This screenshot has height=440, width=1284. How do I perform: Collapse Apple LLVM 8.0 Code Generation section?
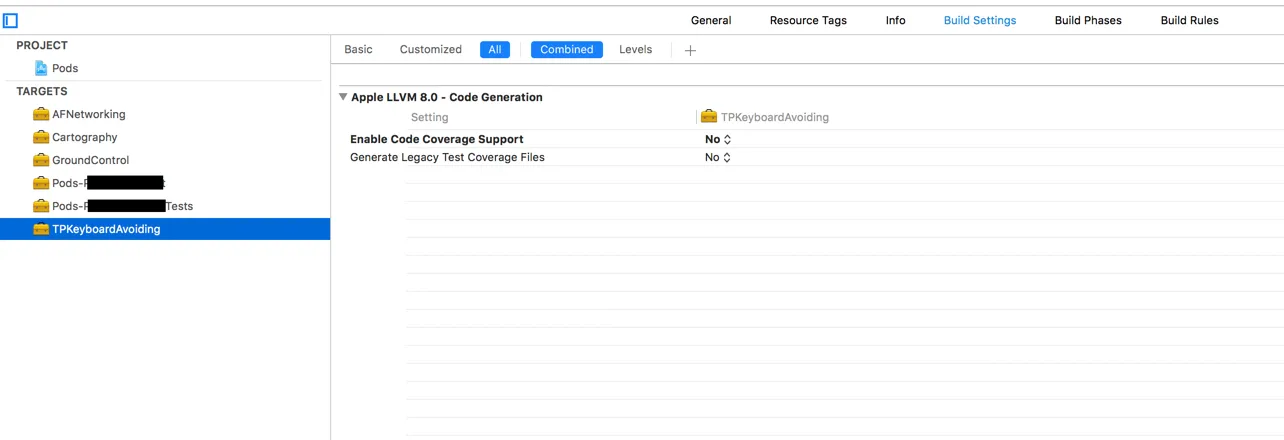point(343,97)
